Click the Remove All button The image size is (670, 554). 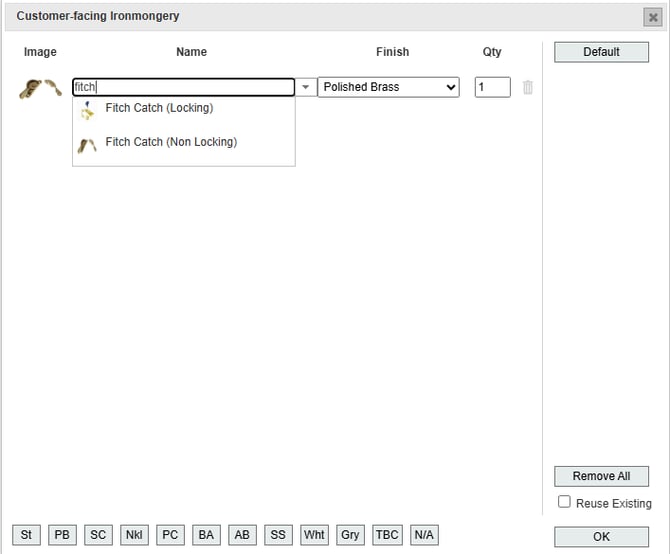[x=601, y=476]
